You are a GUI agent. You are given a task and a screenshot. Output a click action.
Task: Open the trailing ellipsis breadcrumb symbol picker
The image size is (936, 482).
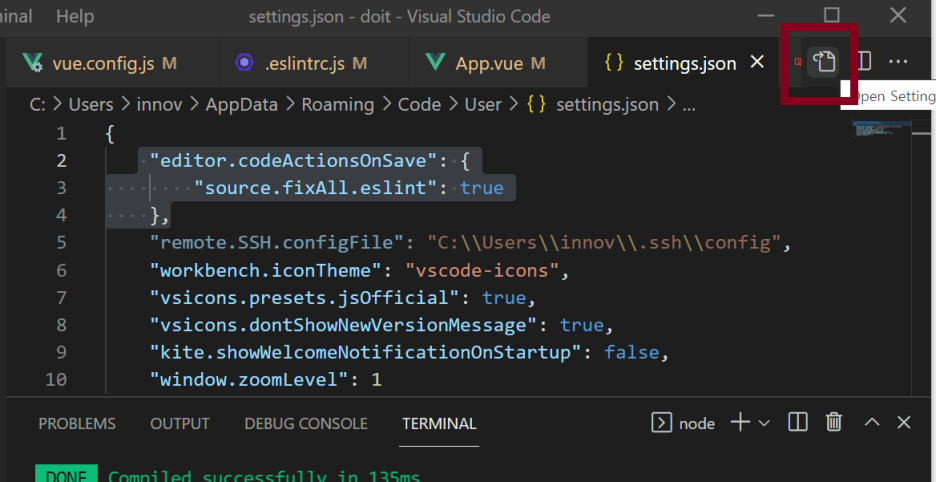pos(689,106)
